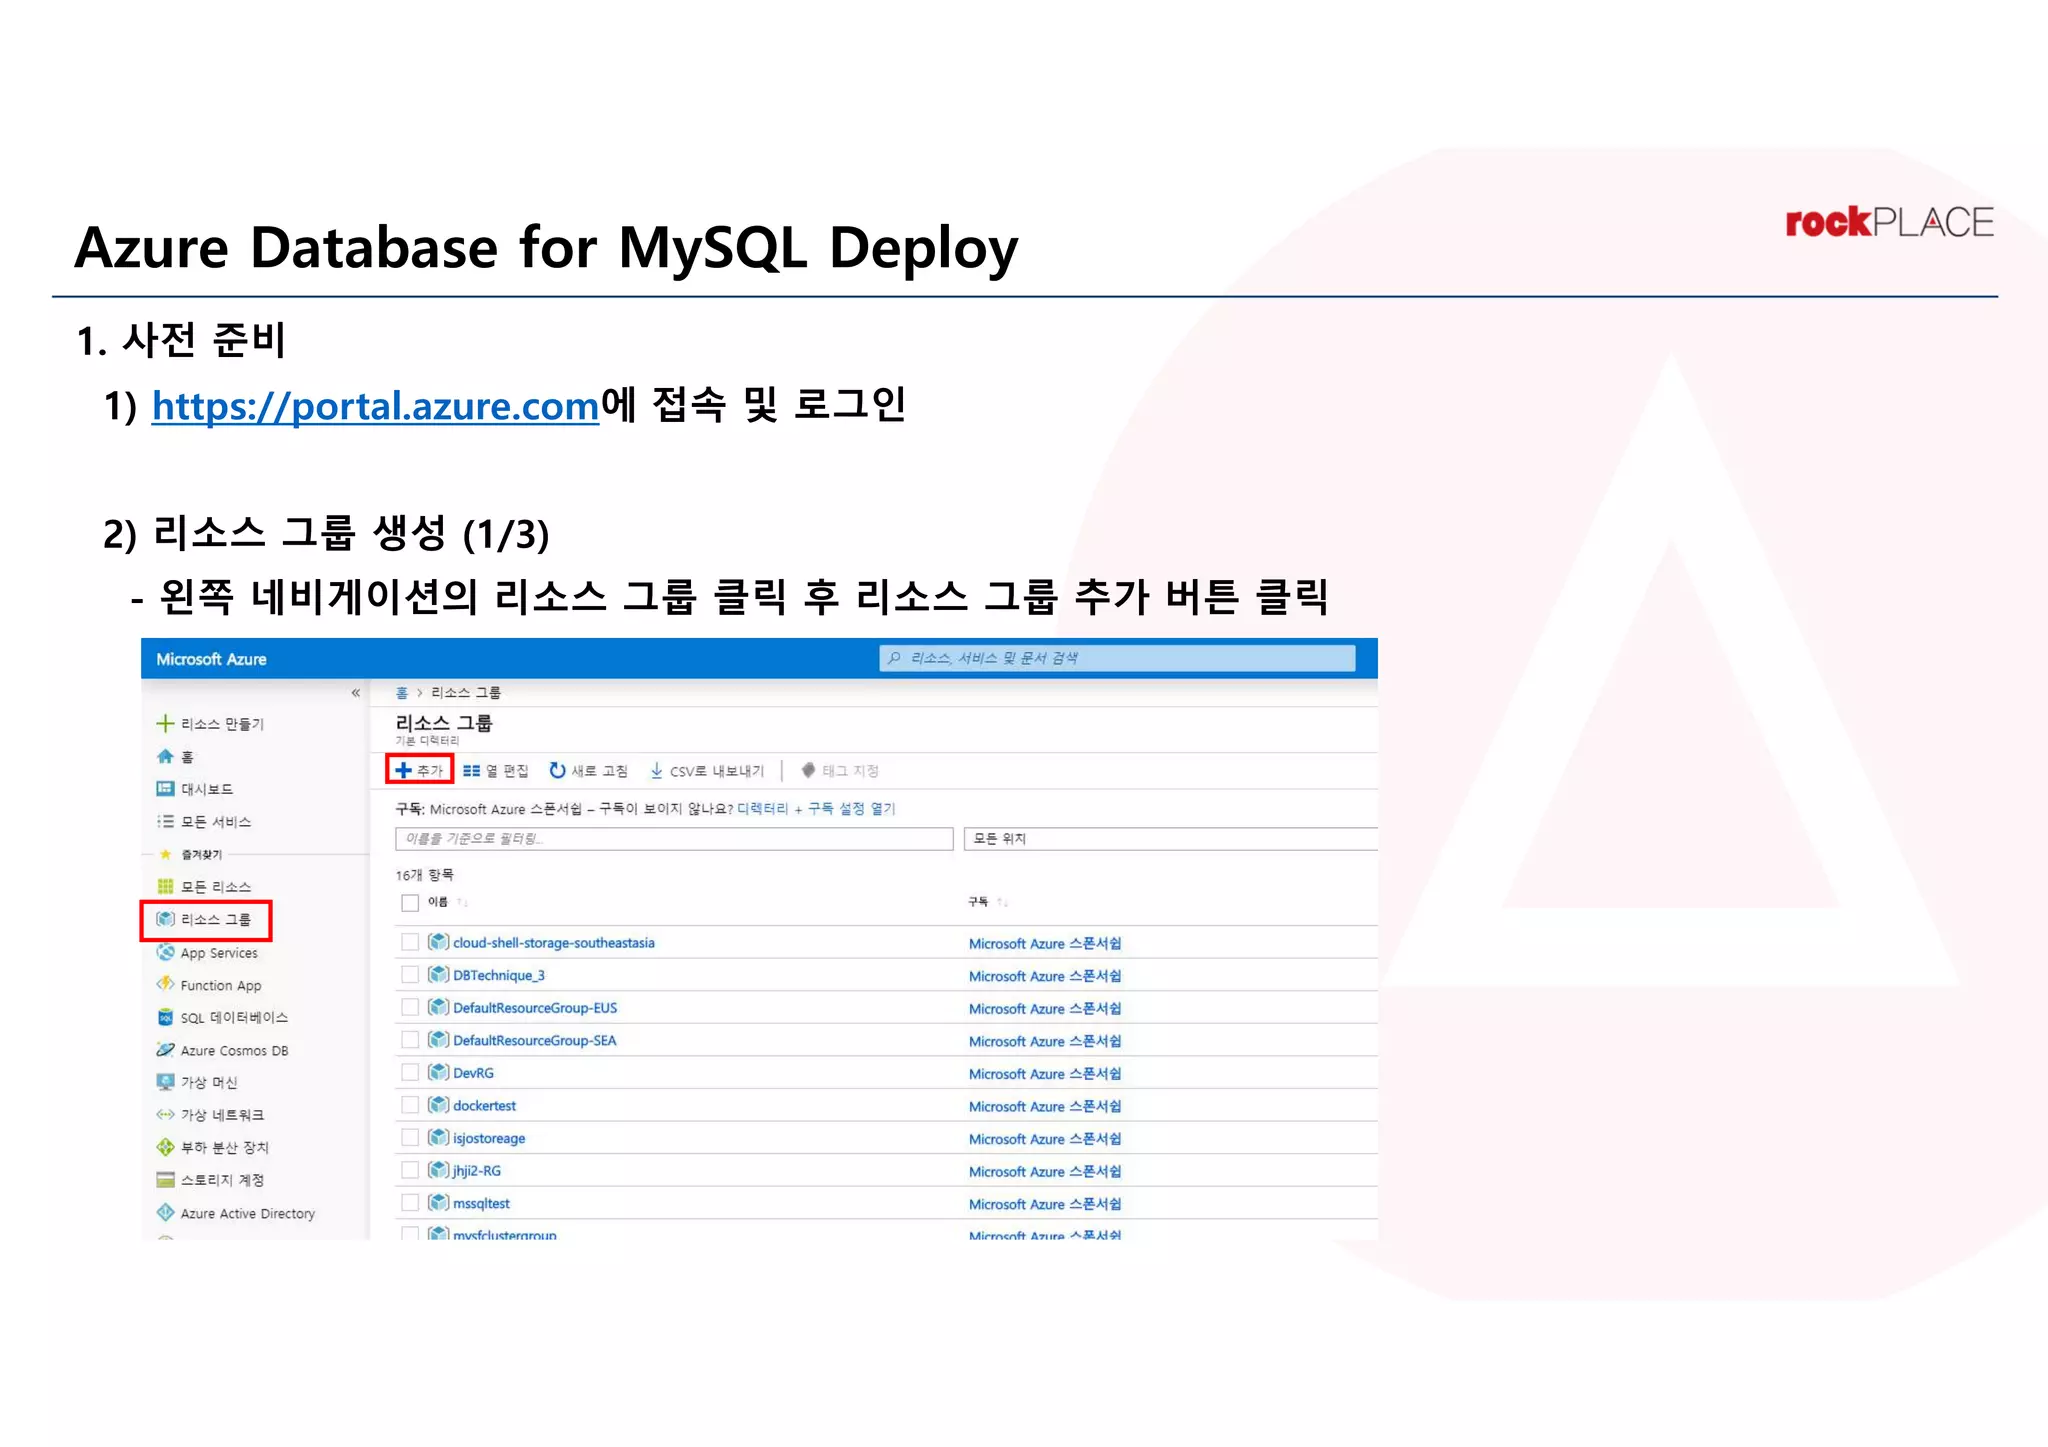This screenshot has width=2048, height=1447.
Task: Open the DefaultResourceGroup-EUS link
Action: click(x=535, y=1007)
